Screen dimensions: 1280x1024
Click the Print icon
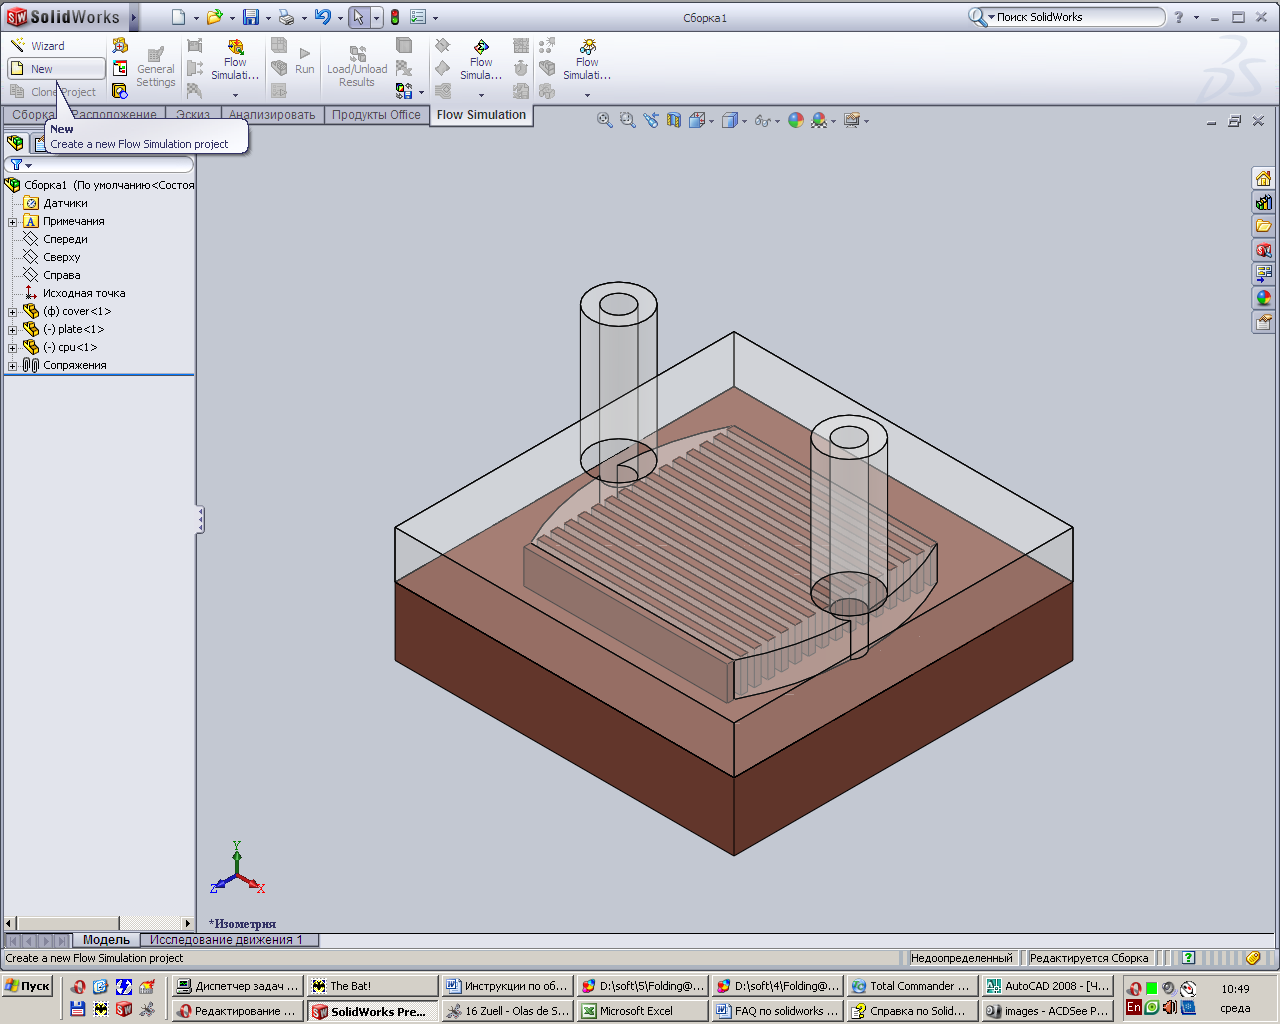287,17
